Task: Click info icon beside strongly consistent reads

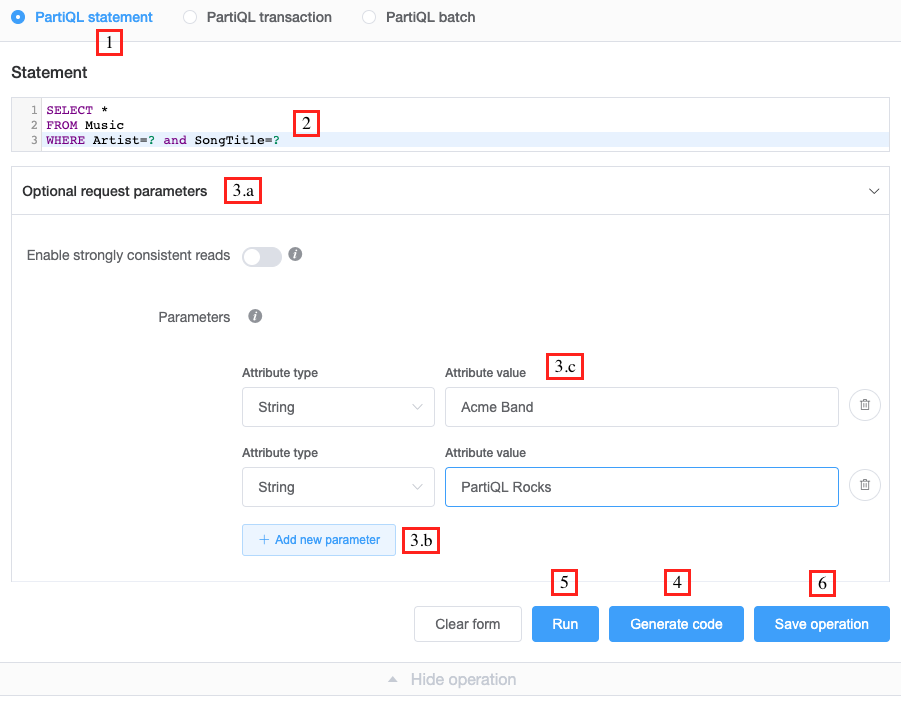Action: (x=295, y=255)
